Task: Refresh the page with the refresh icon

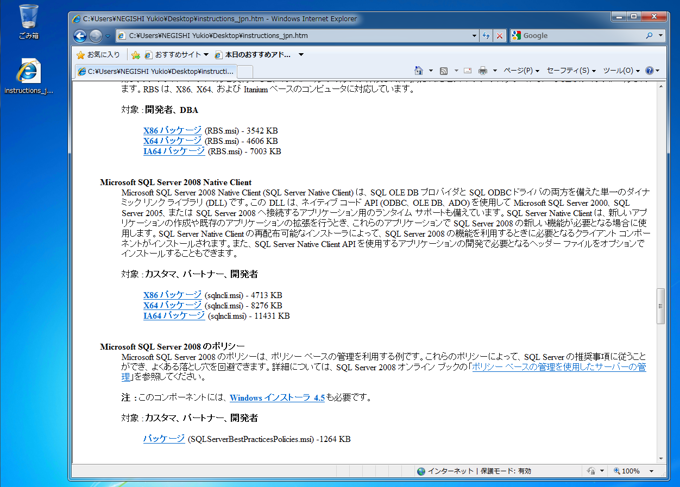Action: click(x=486, y=36)
